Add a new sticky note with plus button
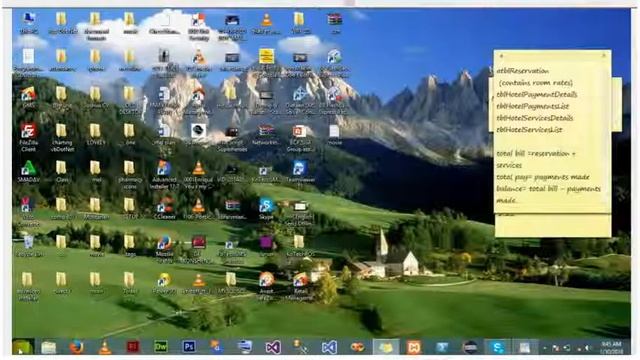Image resolution: width=640 pixels, height=360 pixels. [x=501, y=56]
